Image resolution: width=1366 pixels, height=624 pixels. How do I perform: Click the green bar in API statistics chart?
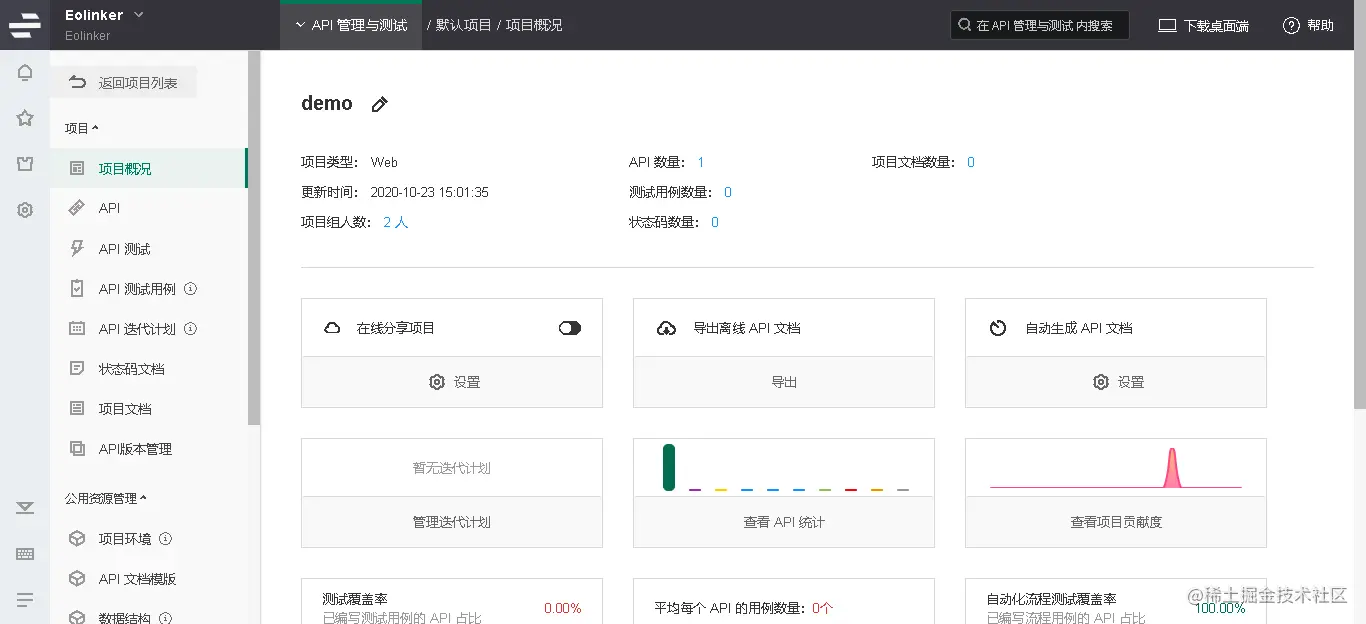669,467
